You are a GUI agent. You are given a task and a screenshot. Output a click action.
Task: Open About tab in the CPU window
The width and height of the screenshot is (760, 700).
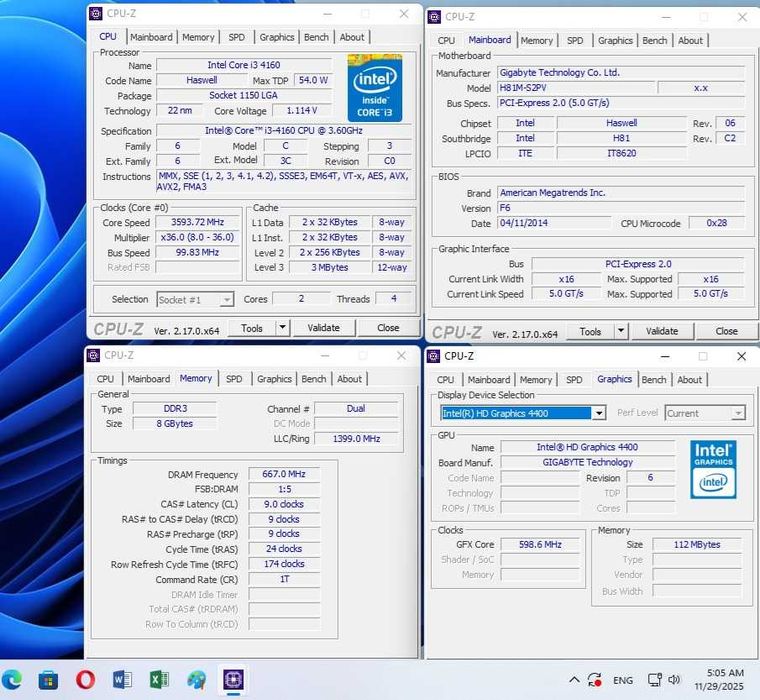point(352,37)
